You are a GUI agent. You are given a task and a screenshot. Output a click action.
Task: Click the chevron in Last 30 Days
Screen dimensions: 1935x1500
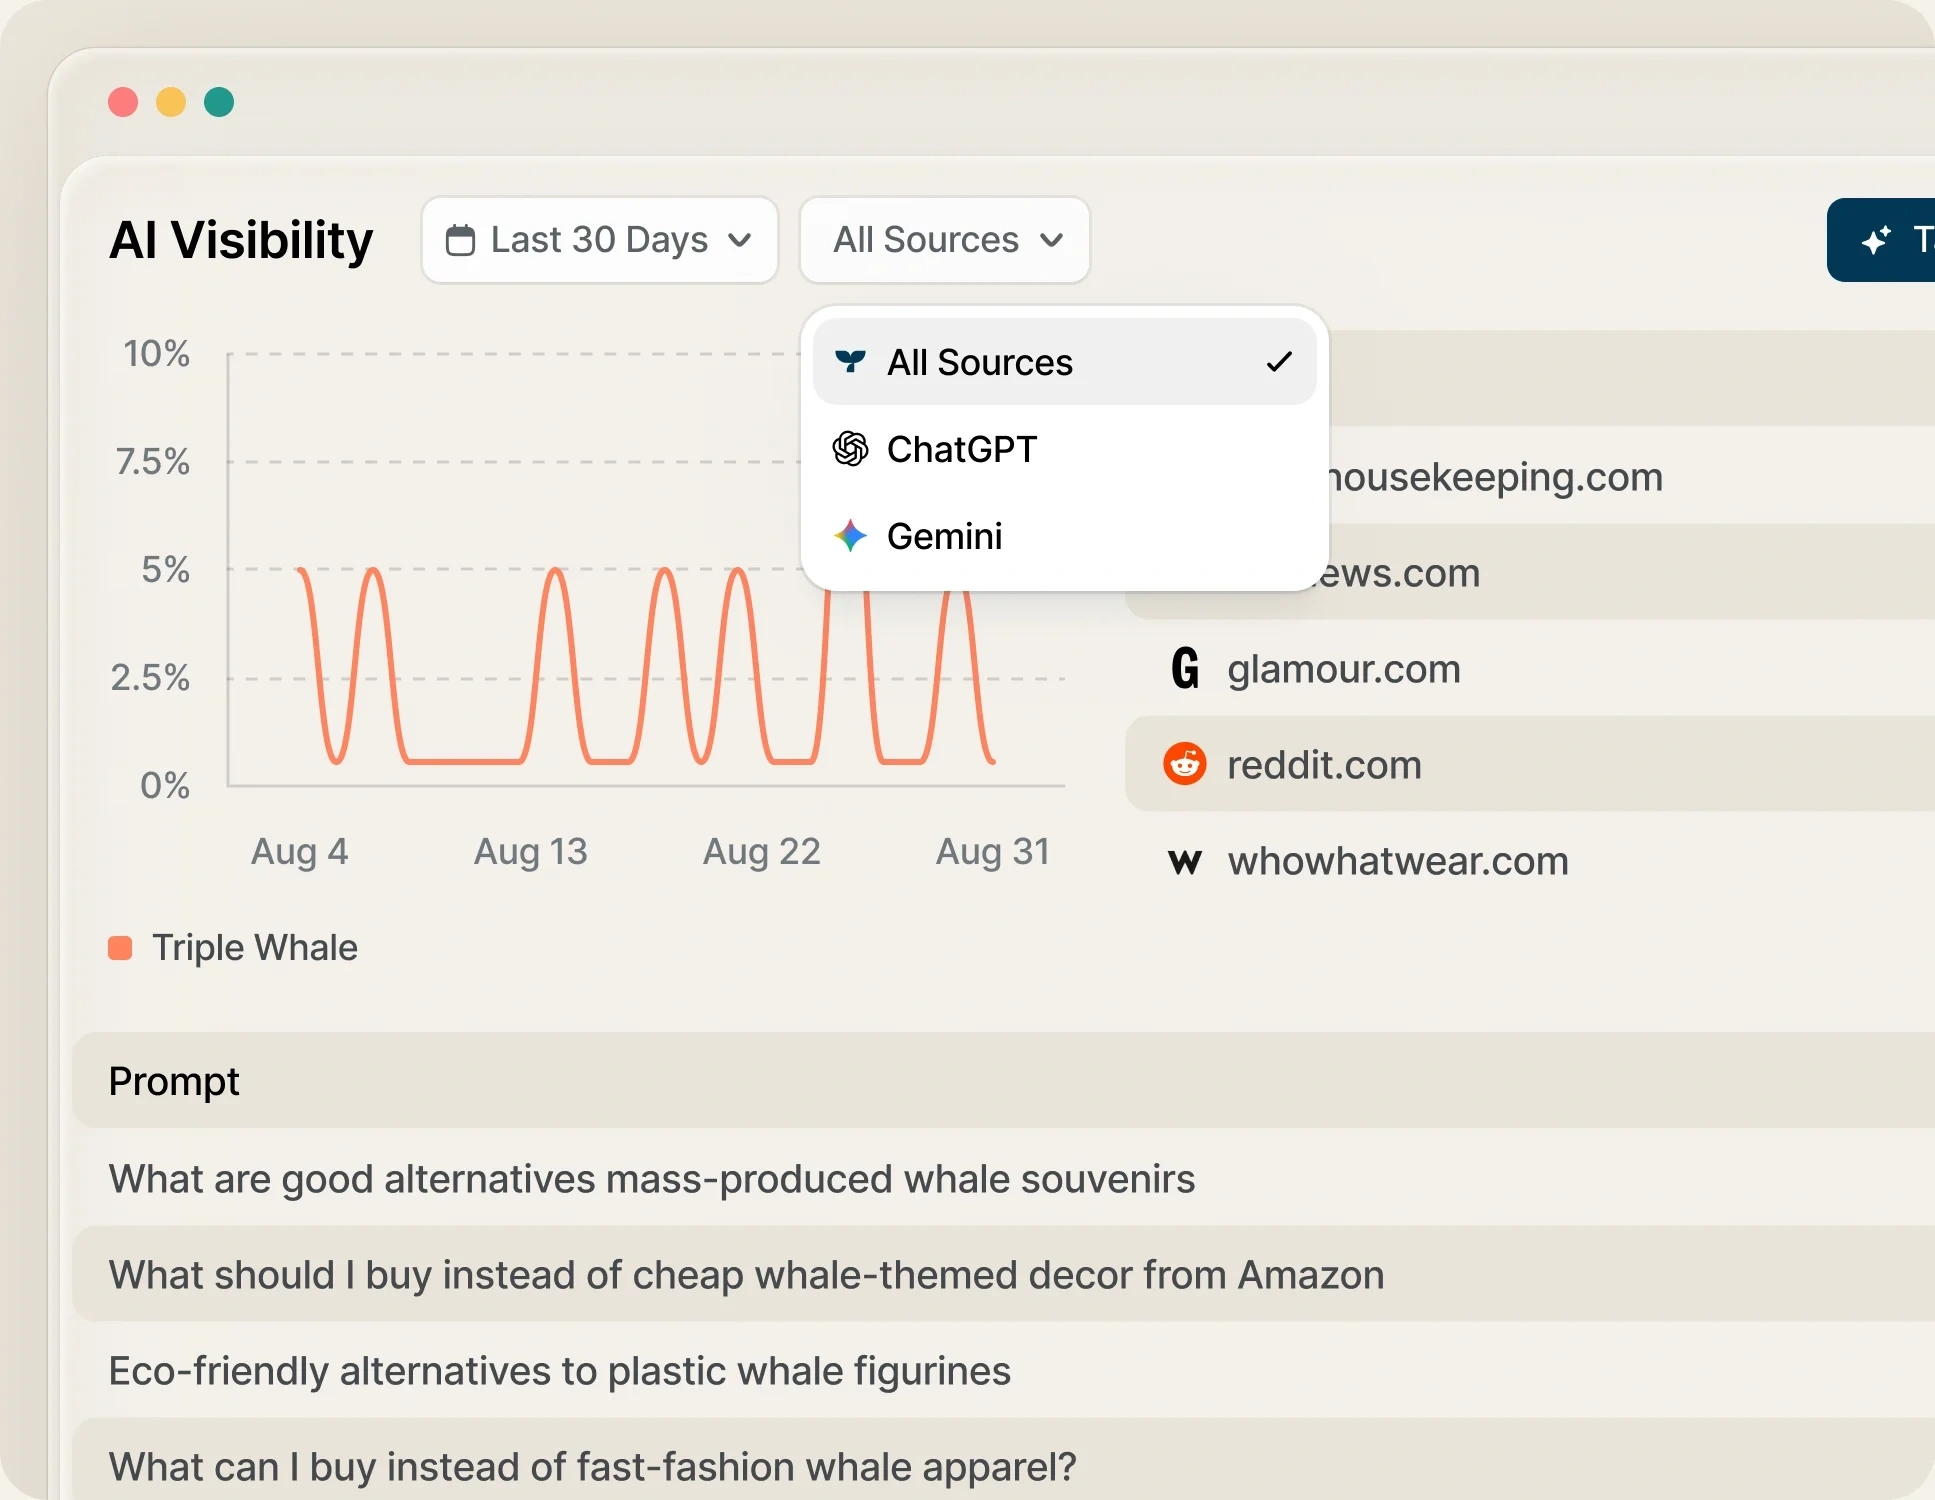740,240
